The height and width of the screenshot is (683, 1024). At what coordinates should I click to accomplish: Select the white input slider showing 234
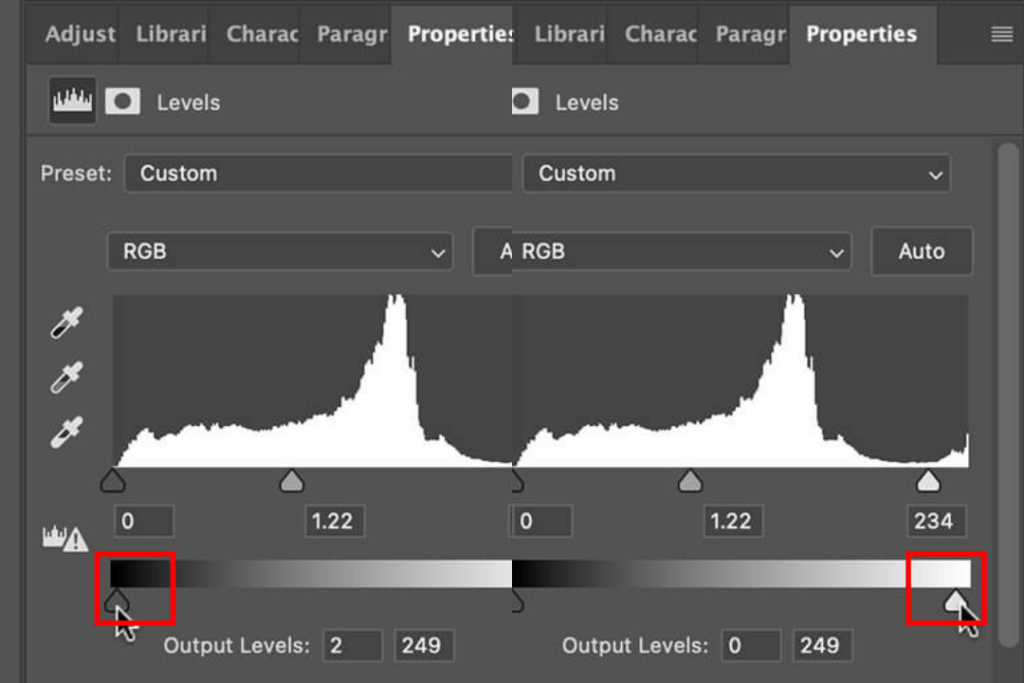[x=927, y=480]
